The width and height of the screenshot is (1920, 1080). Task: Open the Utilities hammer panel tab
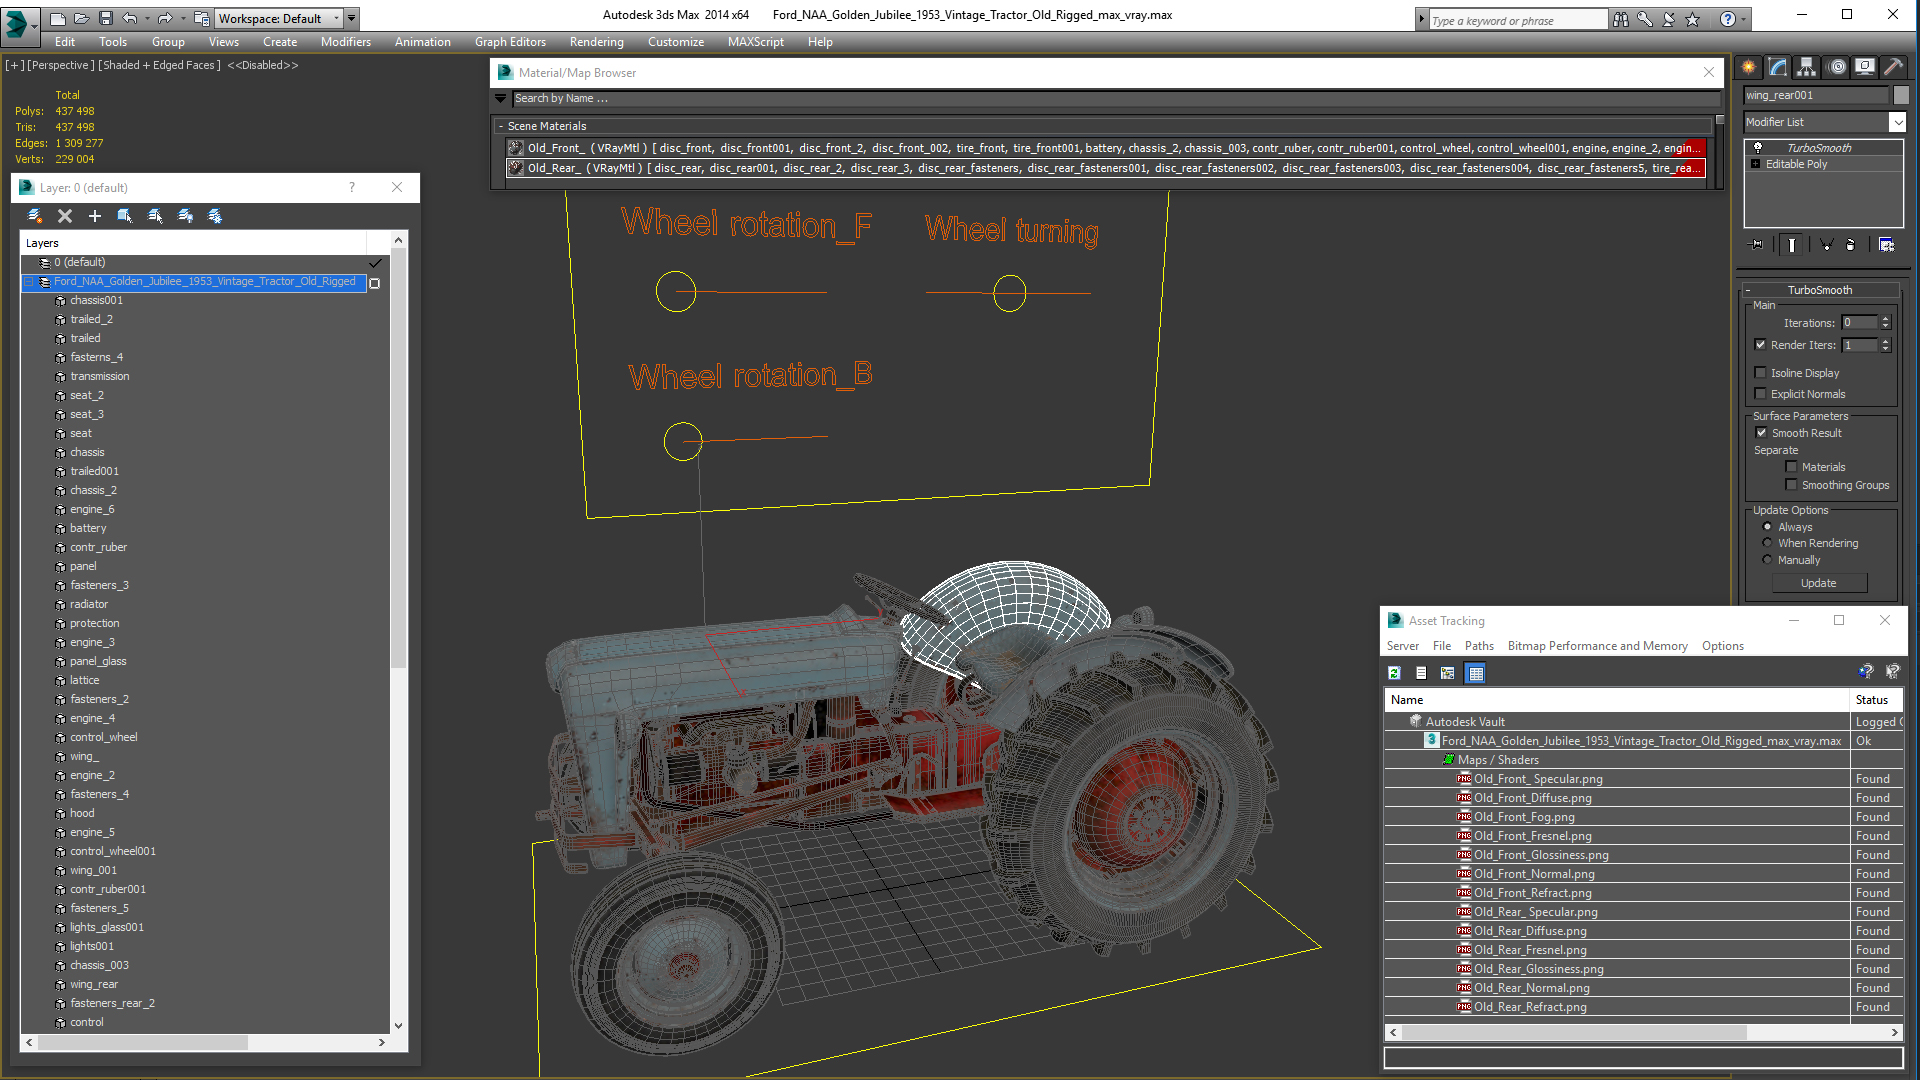point(1893,67)
